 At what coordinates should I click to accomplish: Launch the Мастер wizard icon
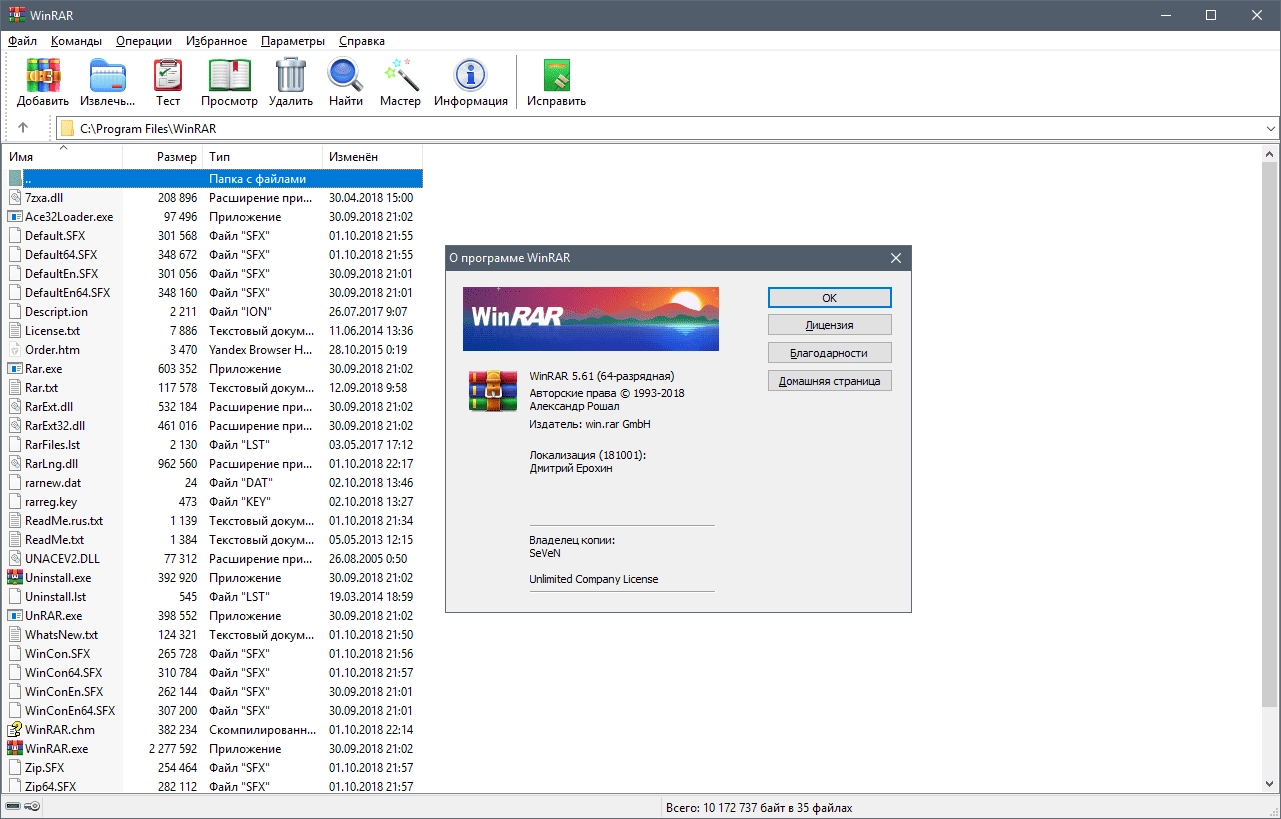pos(400,75)
